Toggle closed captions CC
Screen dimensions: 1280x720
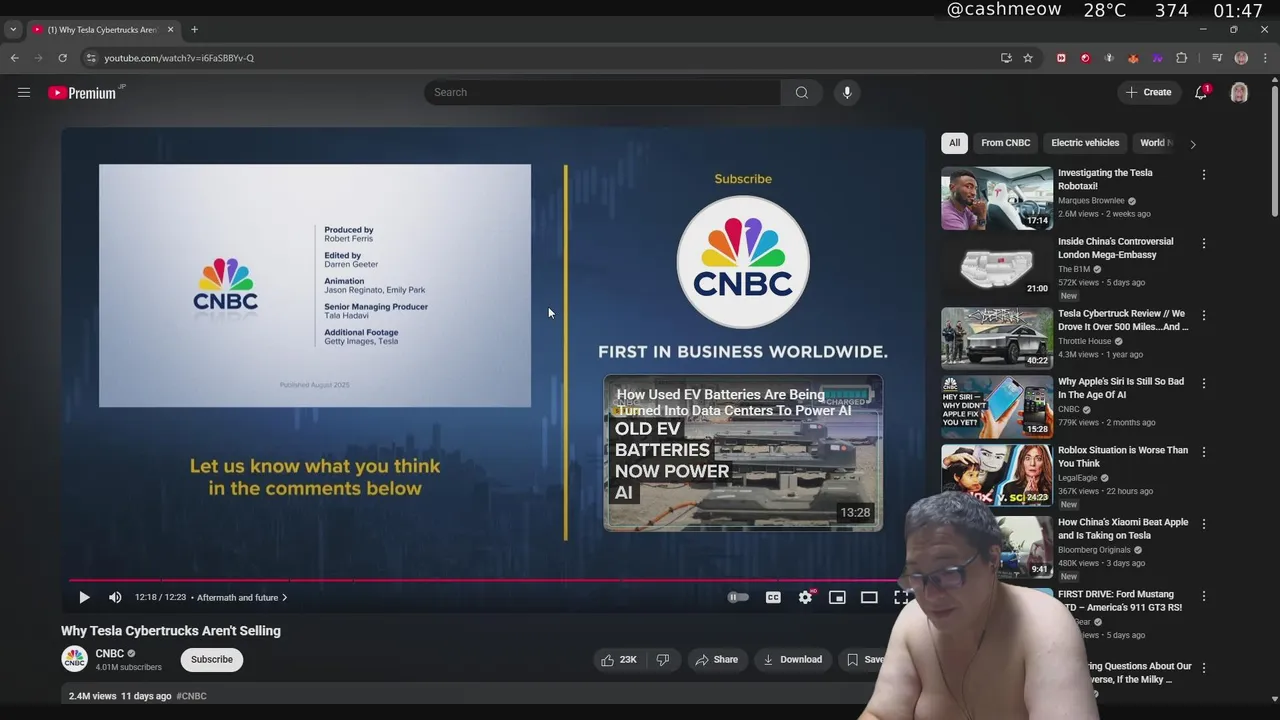point(773,597)
